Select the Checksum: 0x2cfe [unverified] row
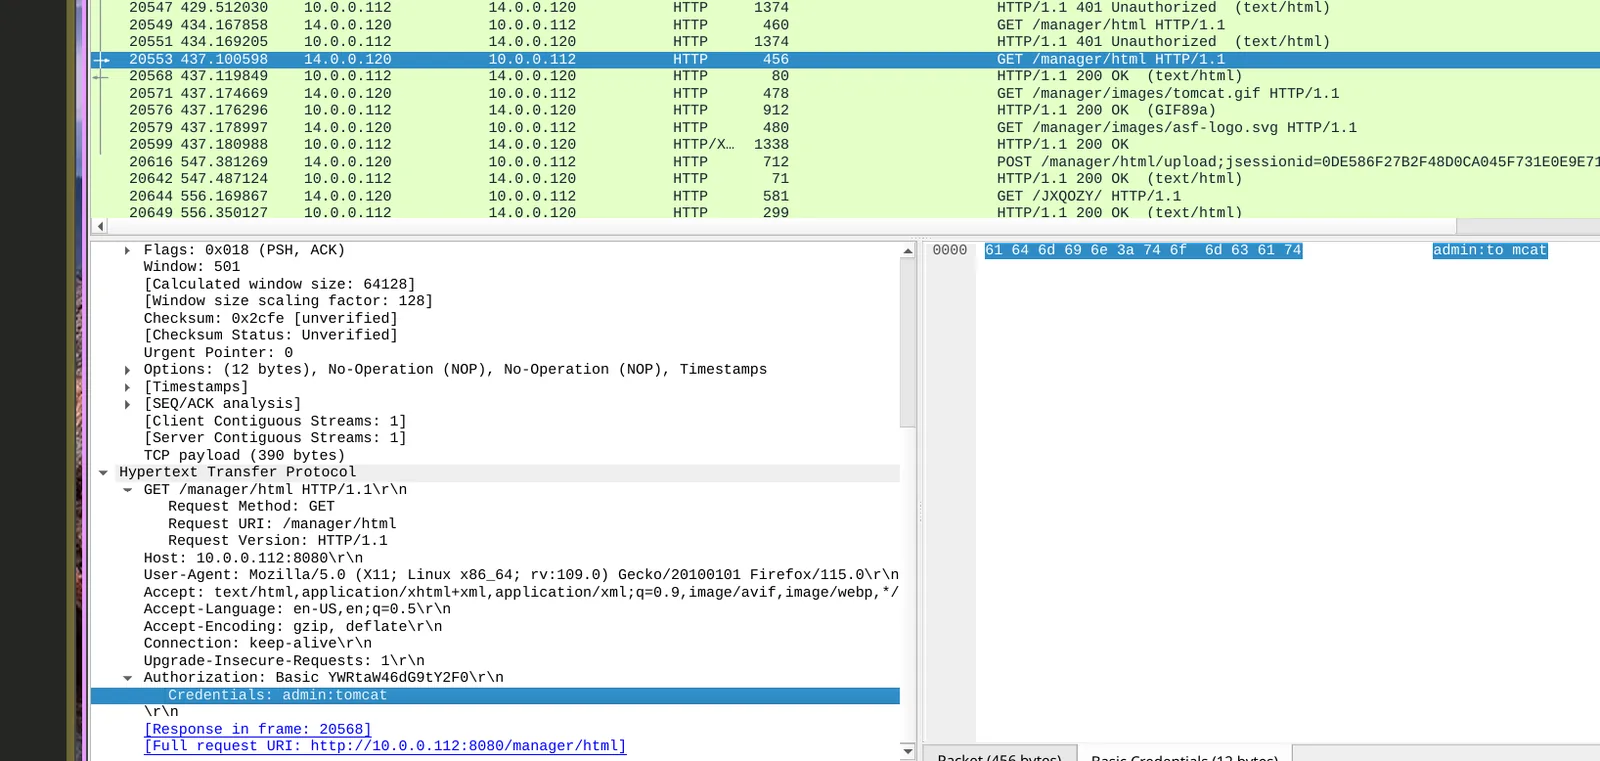This screenshot has width=1600, height=761. [x=495, y=319]
